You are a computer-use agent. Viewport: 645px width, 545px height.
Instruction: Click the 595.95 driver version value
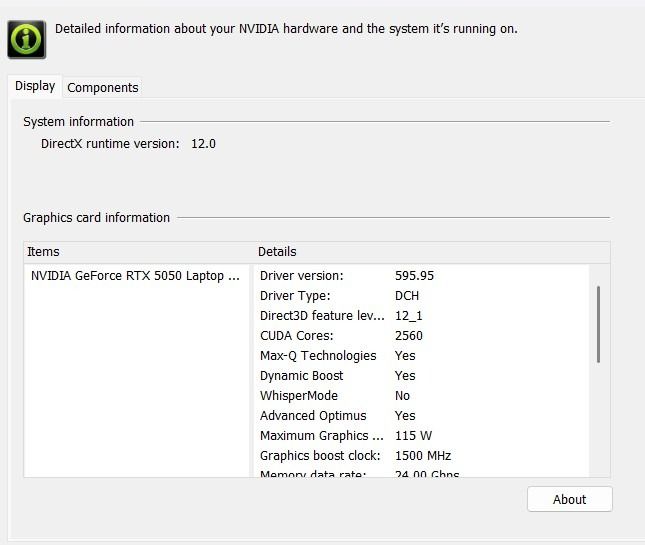point(414,276)
